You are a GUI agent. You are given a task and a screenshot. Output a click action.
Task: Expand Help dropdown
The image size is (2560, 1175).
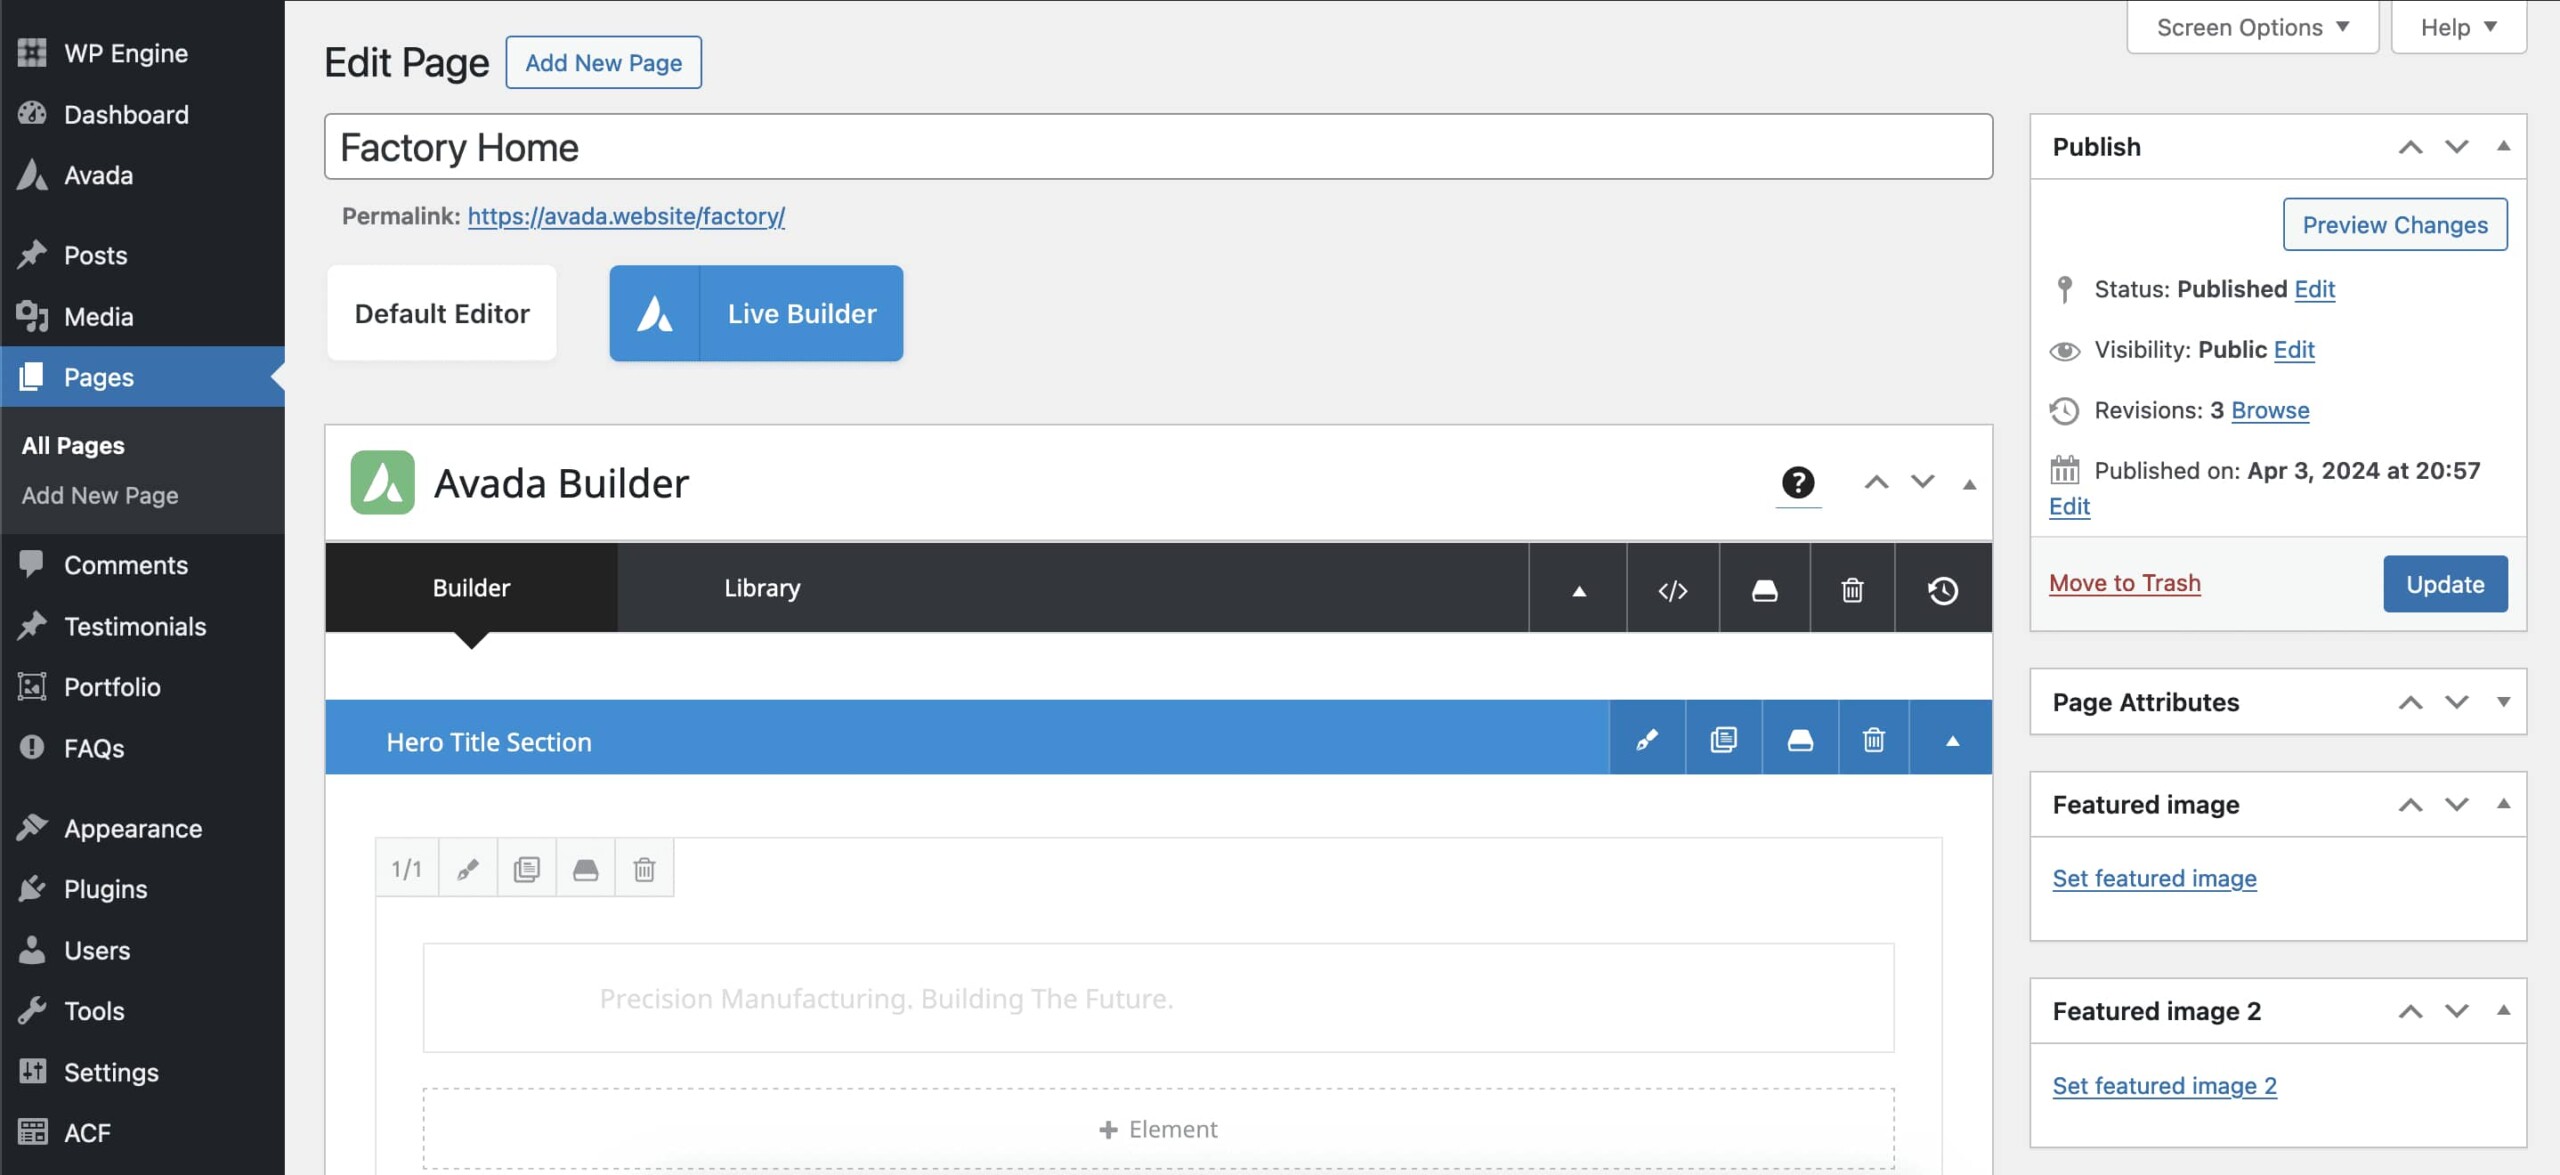pyautogui.click(x=2459, y=27)
